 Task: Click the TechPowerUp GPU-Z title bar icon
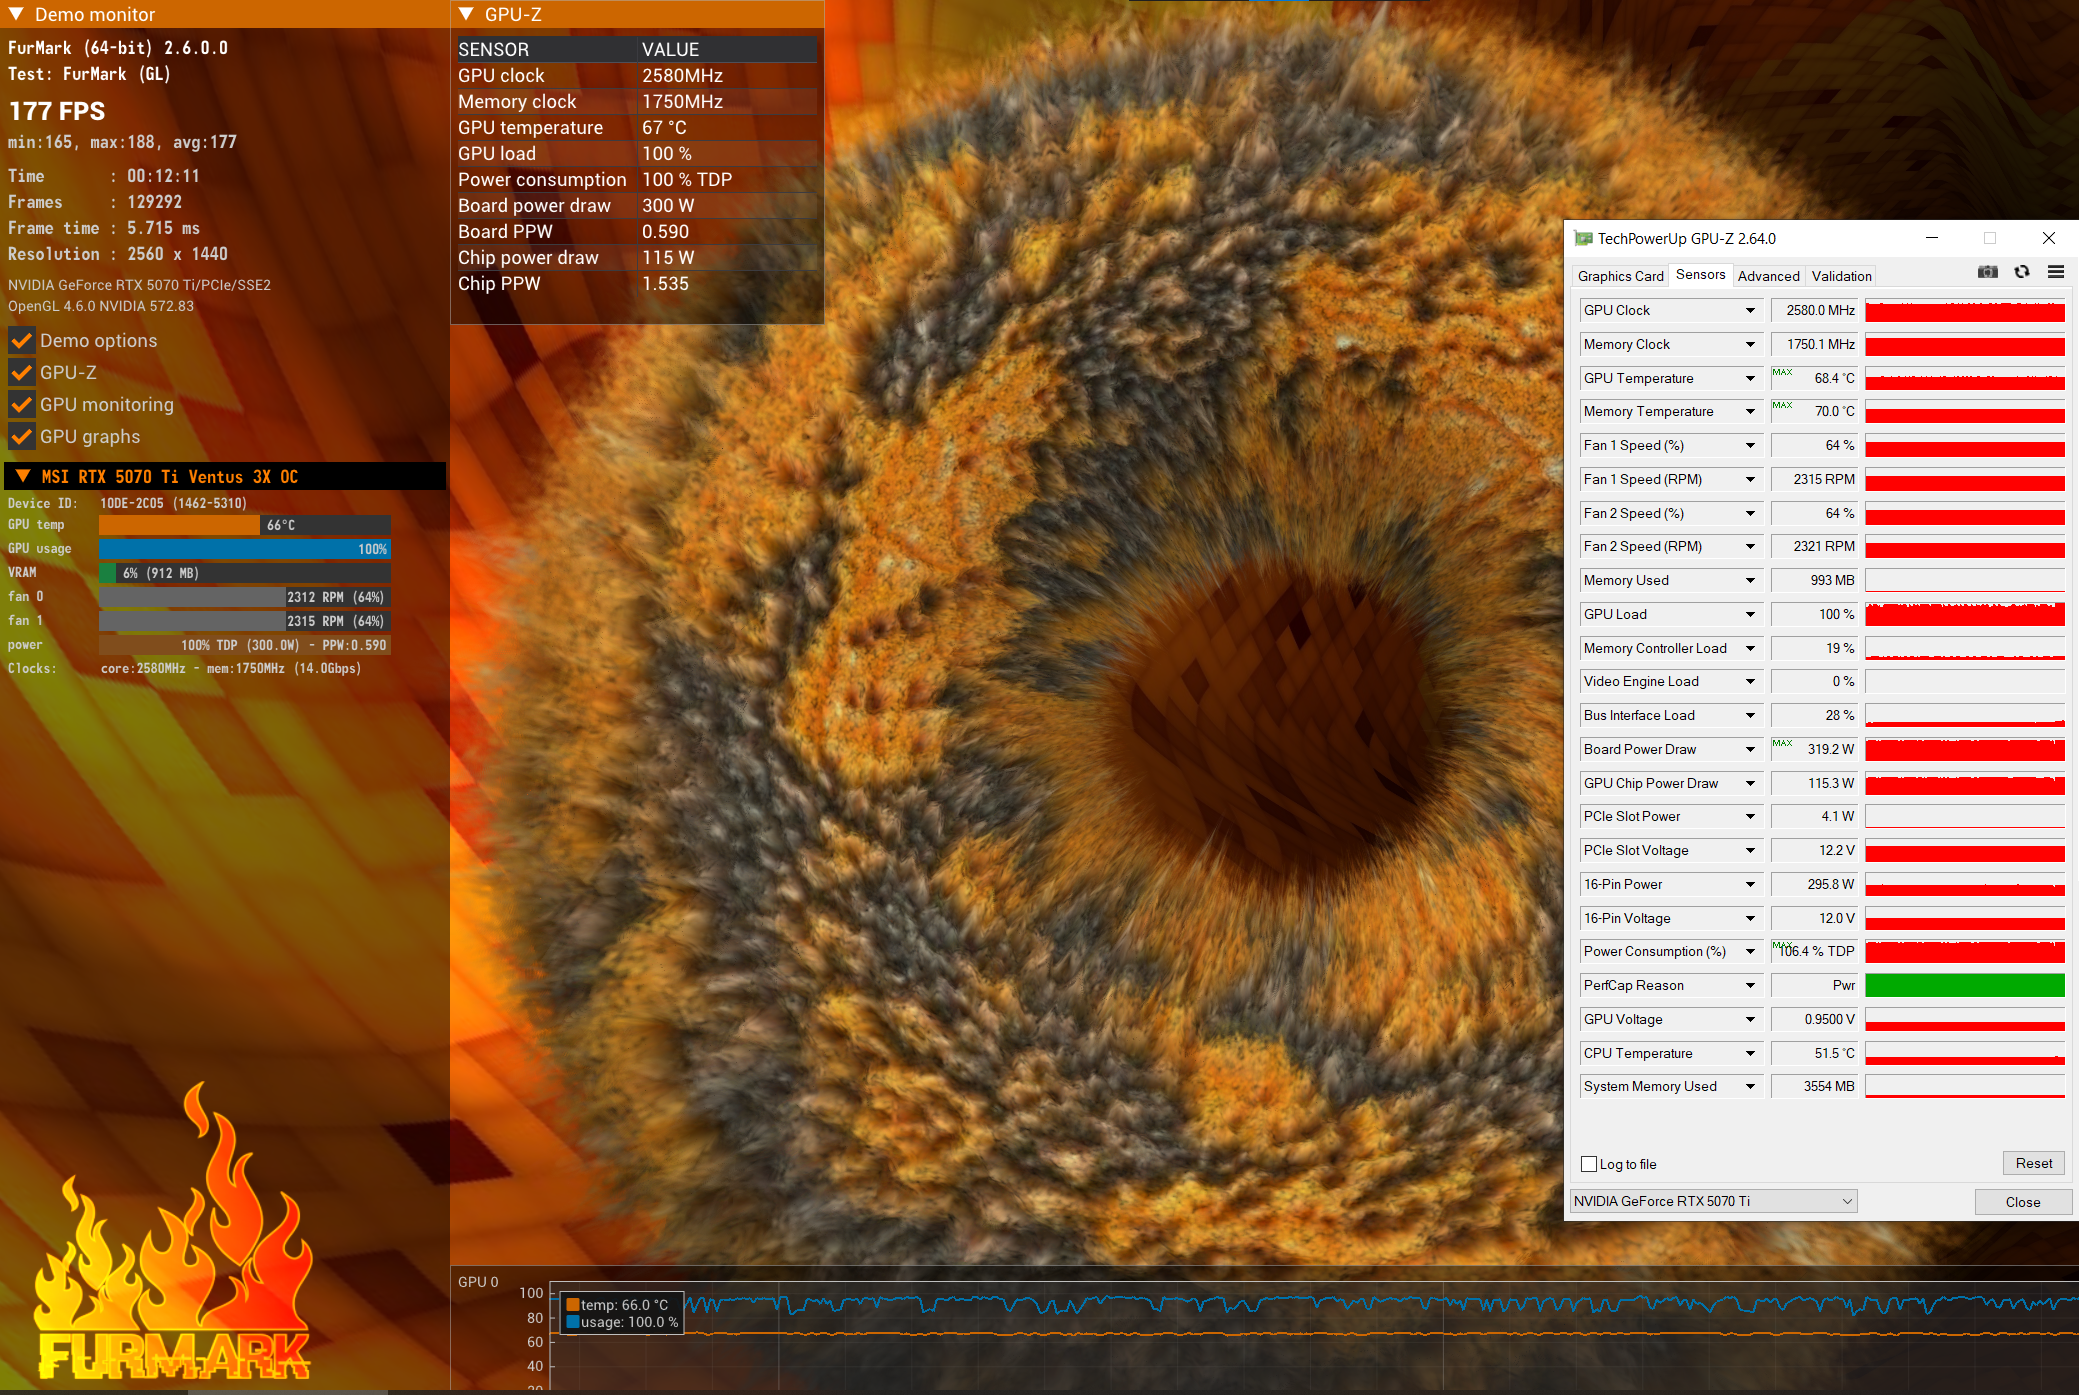click(x=1582, y=238)
